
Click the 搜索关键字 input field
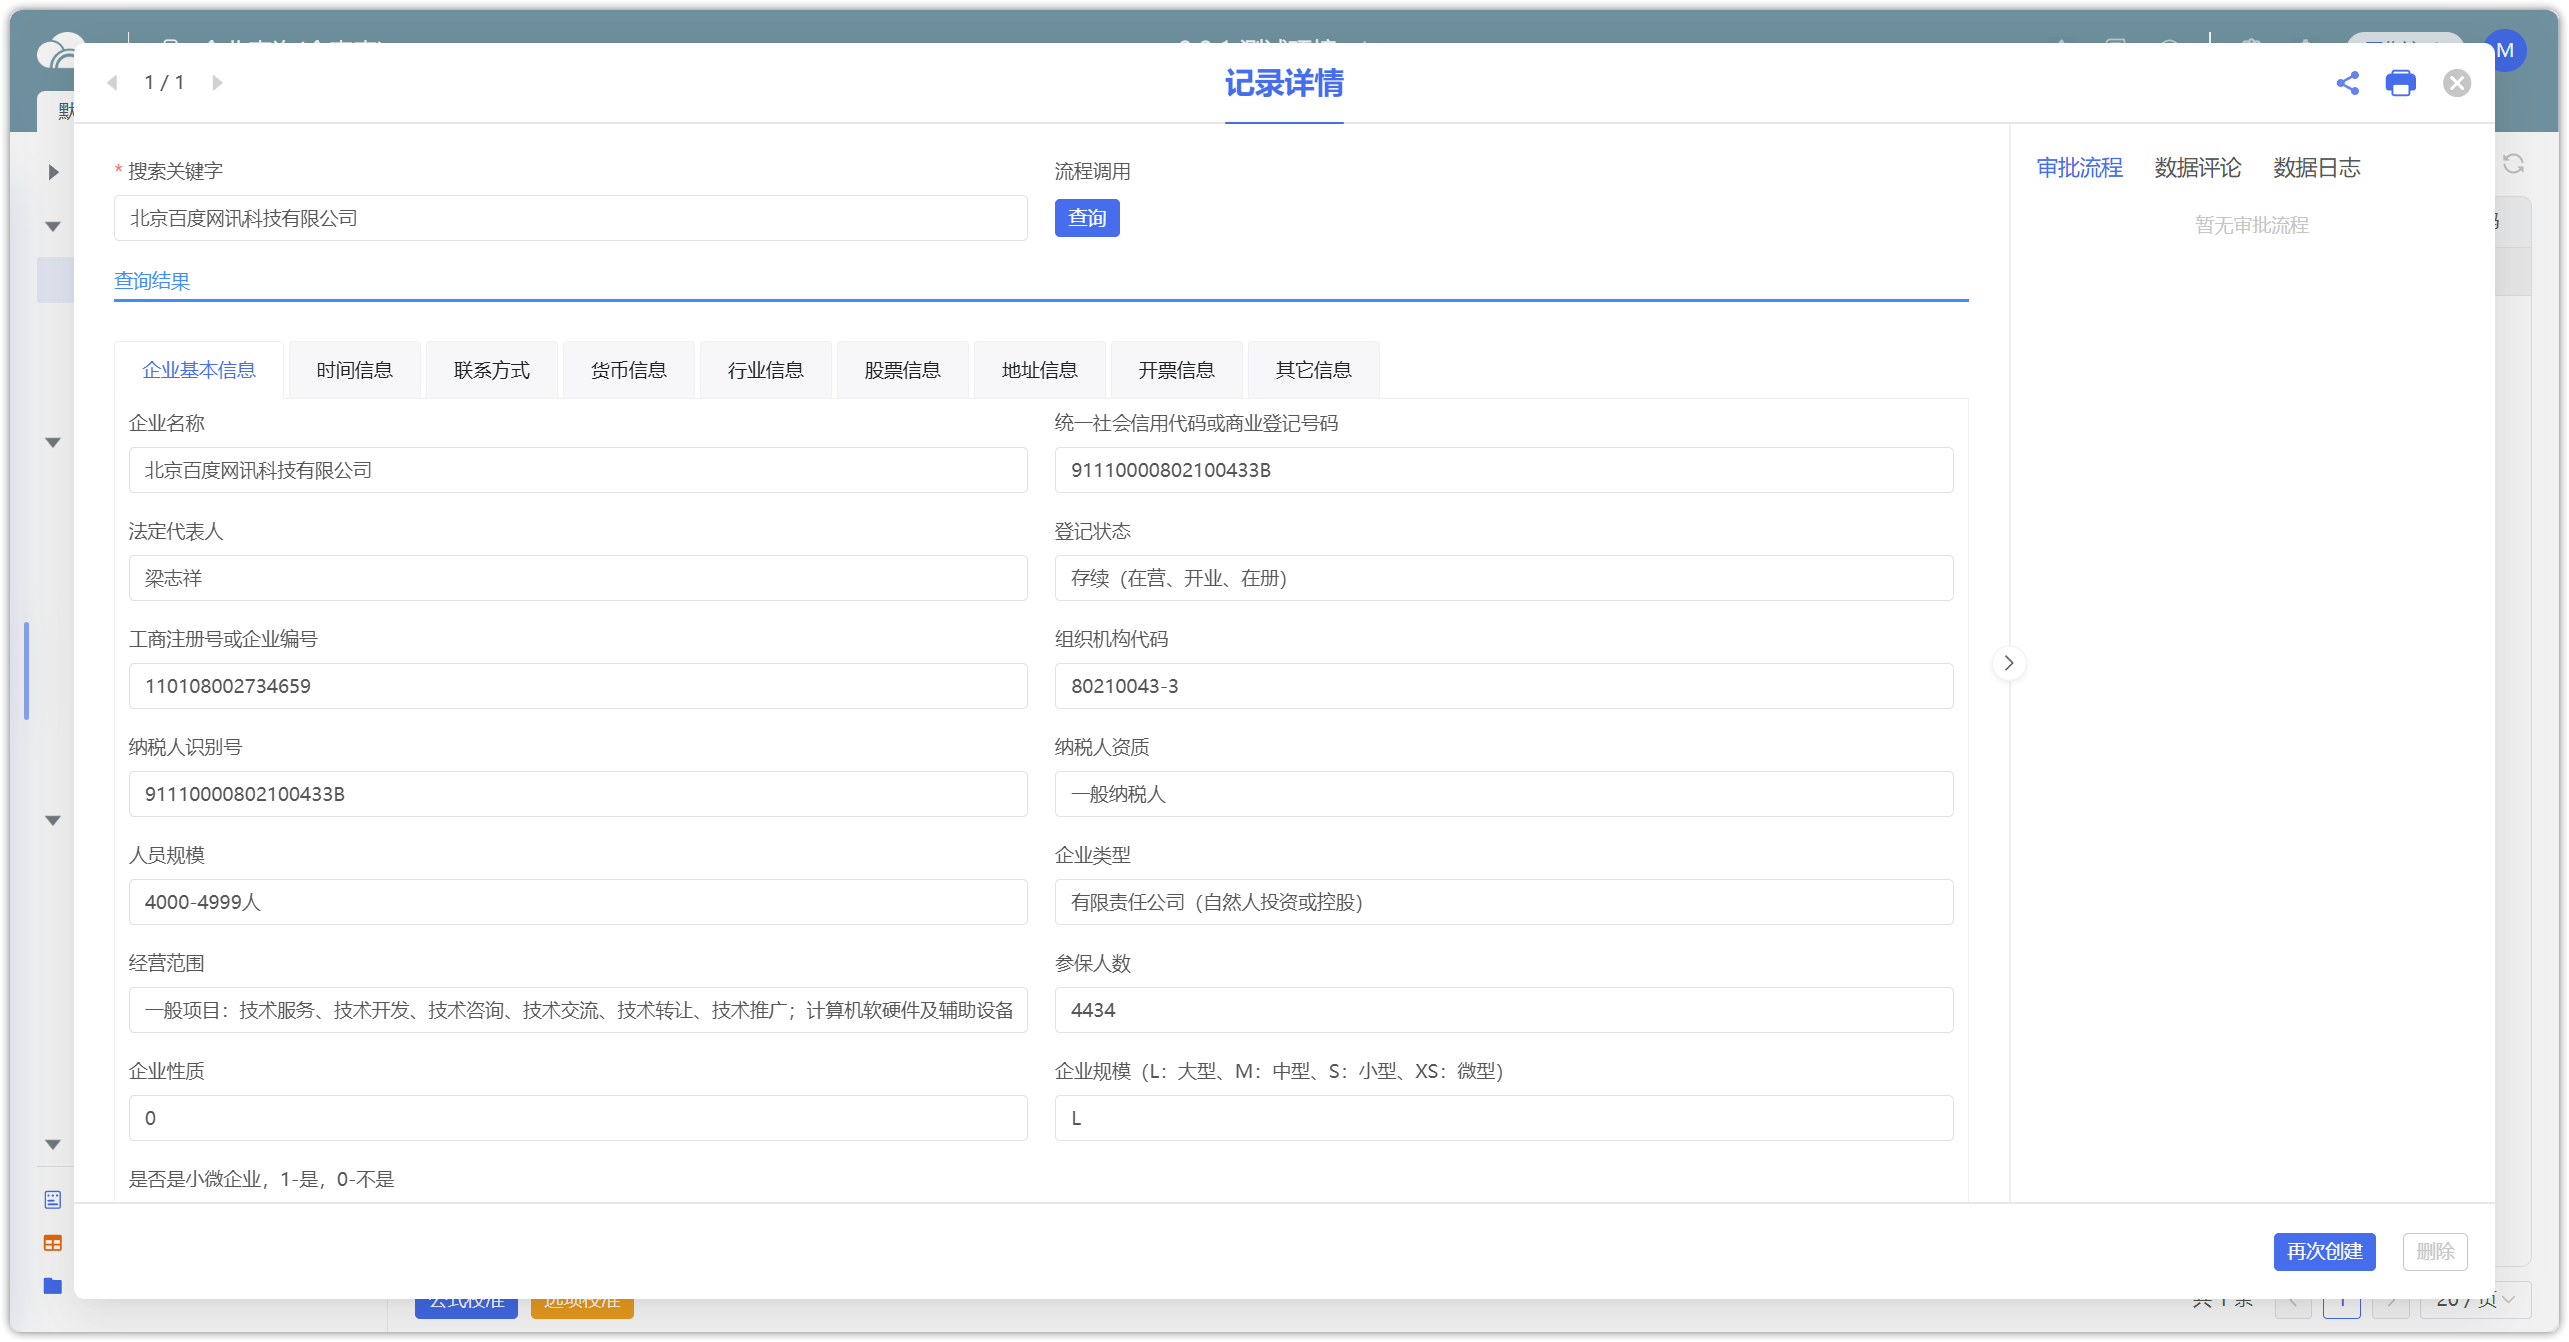coord(570,218)
